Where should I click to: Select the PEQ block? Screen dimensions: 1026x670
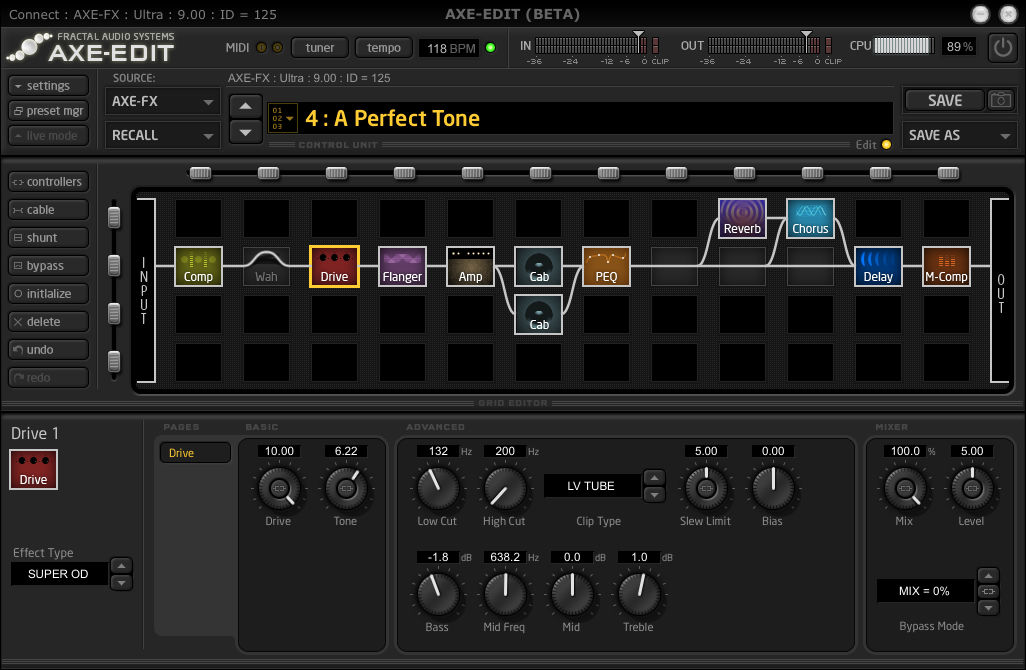(606, 266)
